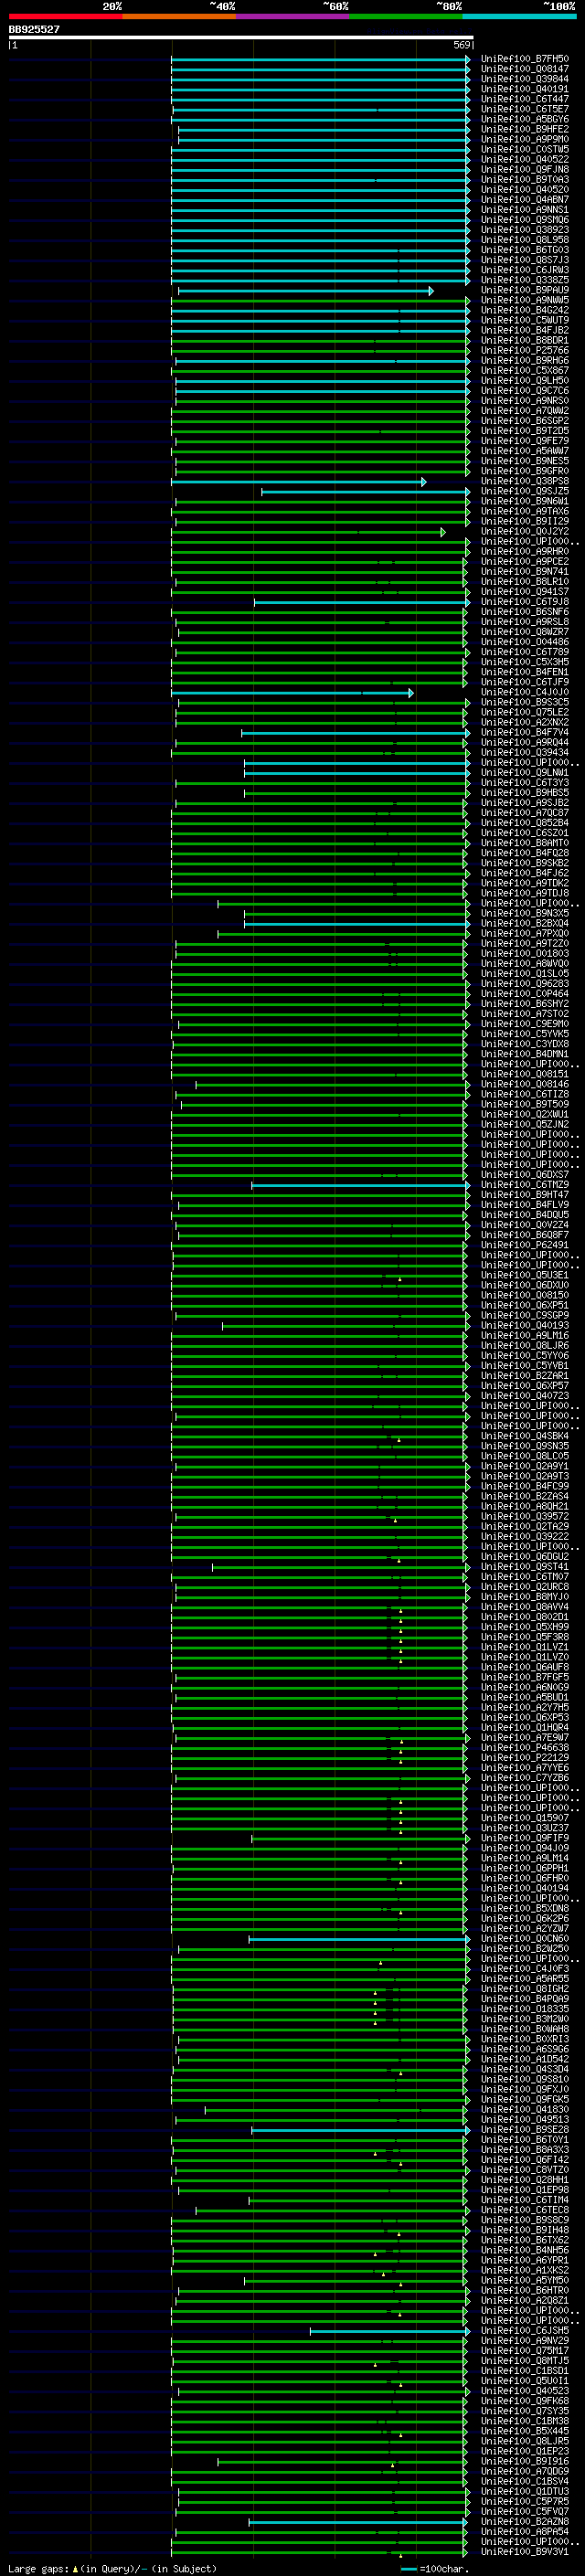Screen dimensions: 585x2576
Task: Choose hit label UniRef100_C9SGP9
Action: coord(525,1315)
